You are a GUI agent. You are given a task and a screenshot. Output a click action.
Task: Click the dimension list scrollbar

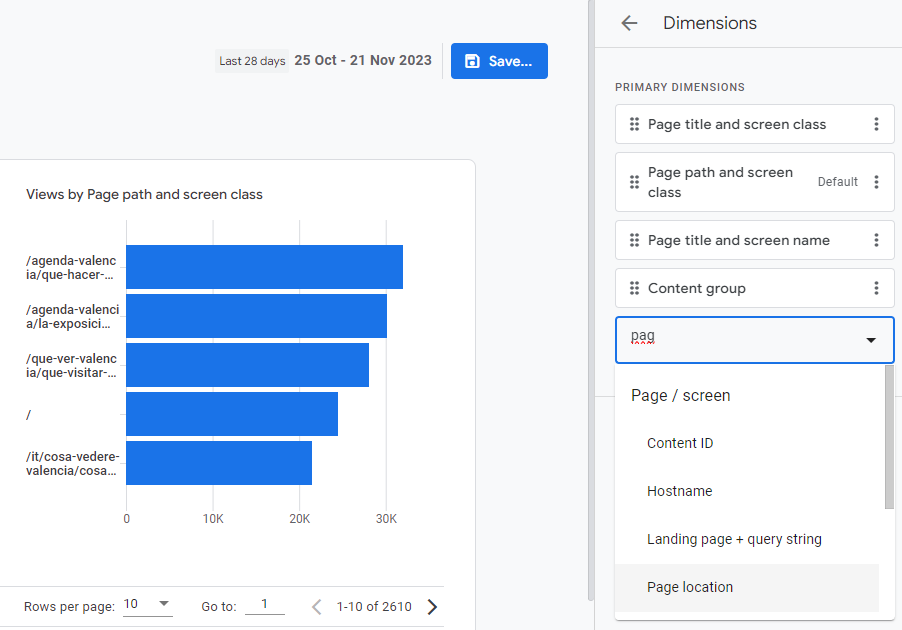[889, 440]
